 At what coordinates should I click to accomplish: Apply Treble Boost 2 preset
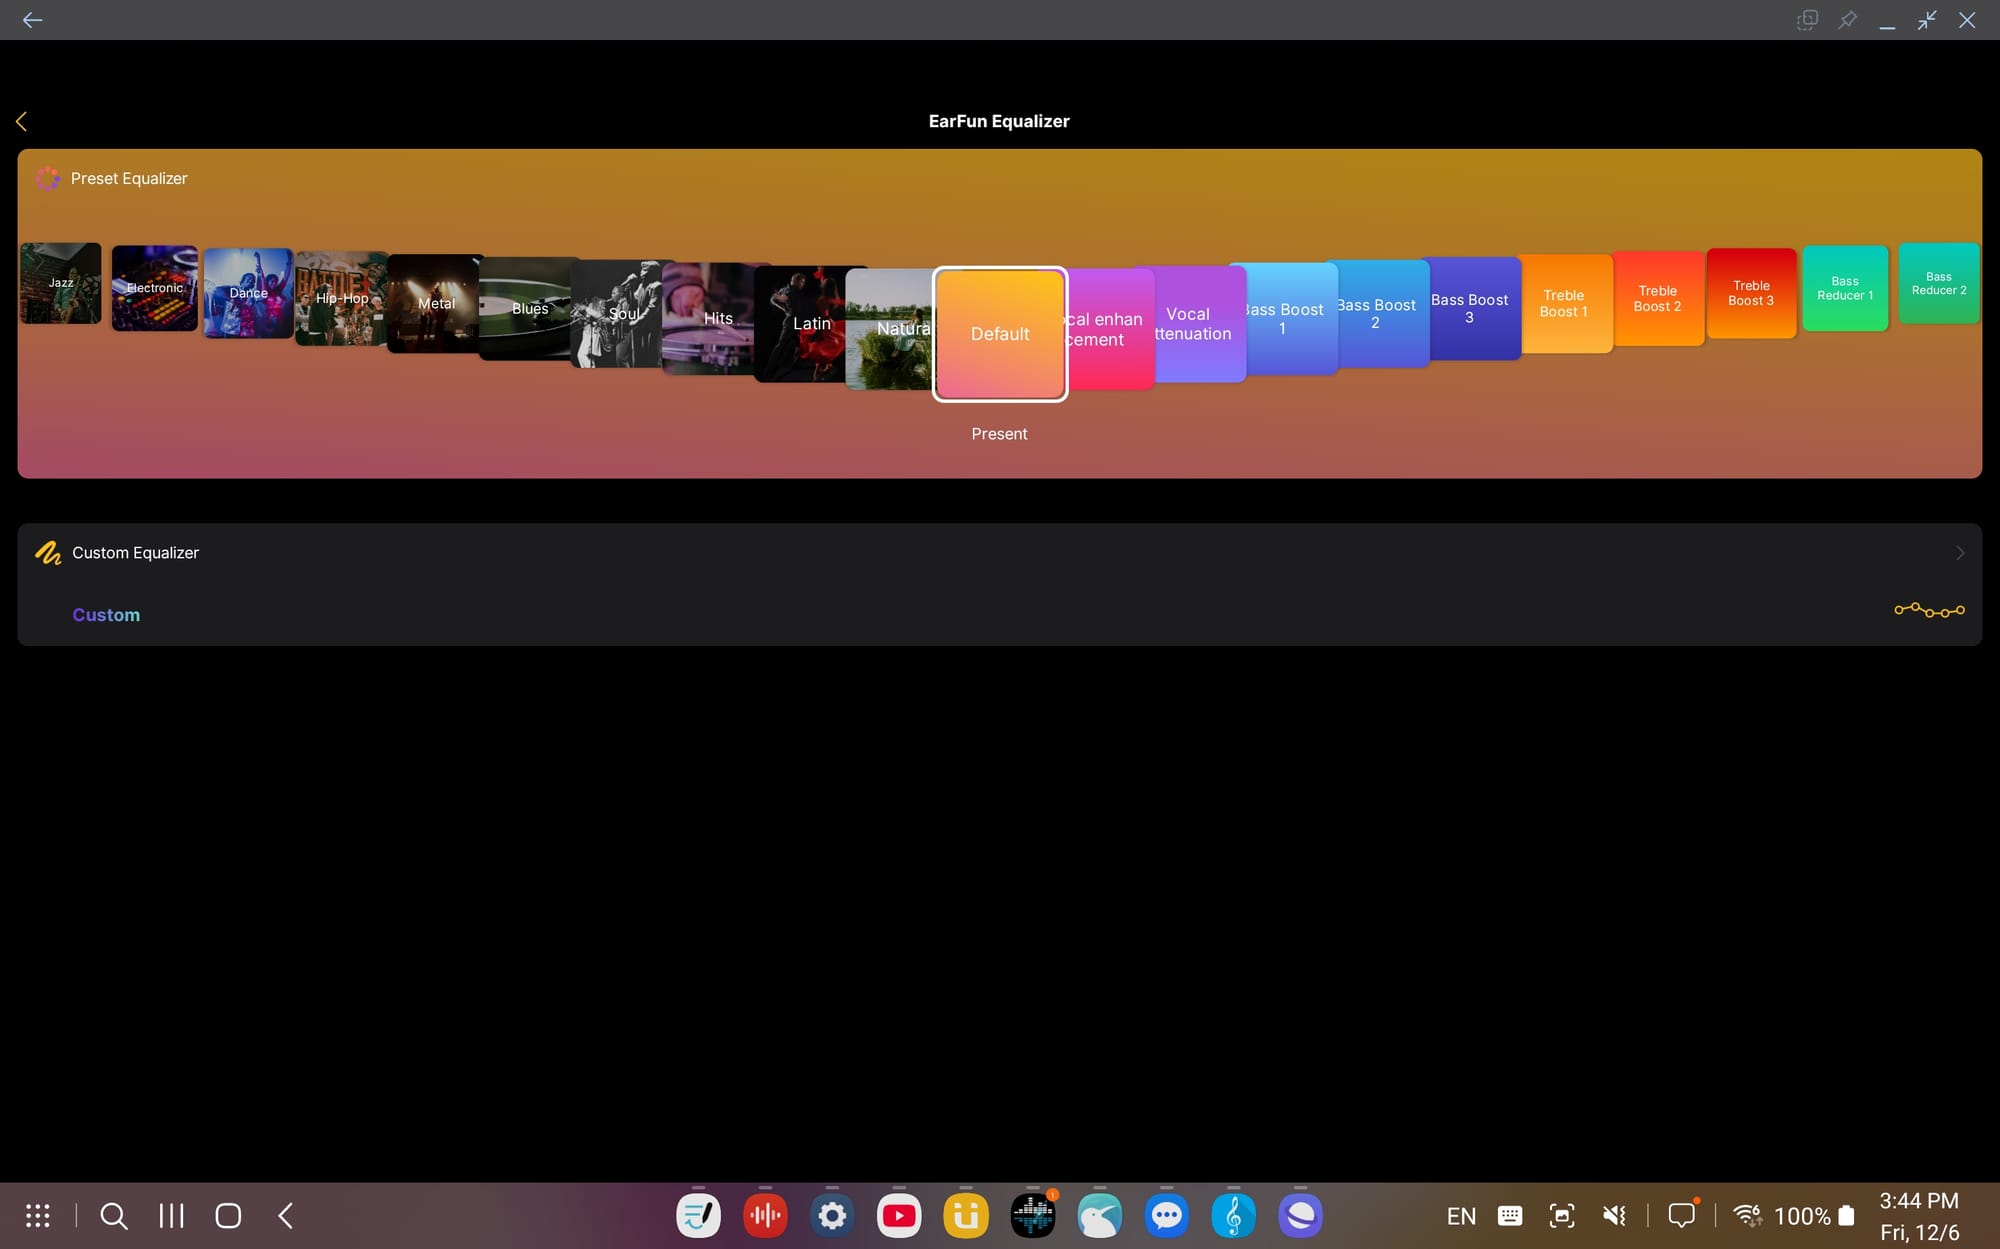pos(1658,298)
